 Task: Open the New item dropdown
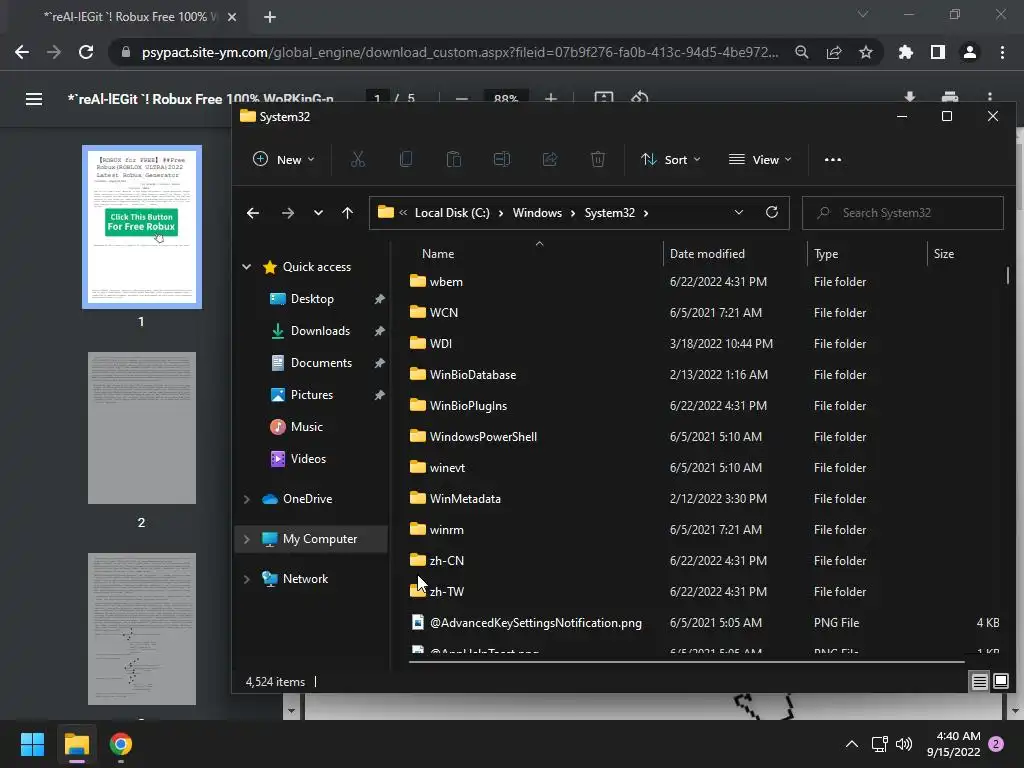pyautogui.click(x=283, y=159)
